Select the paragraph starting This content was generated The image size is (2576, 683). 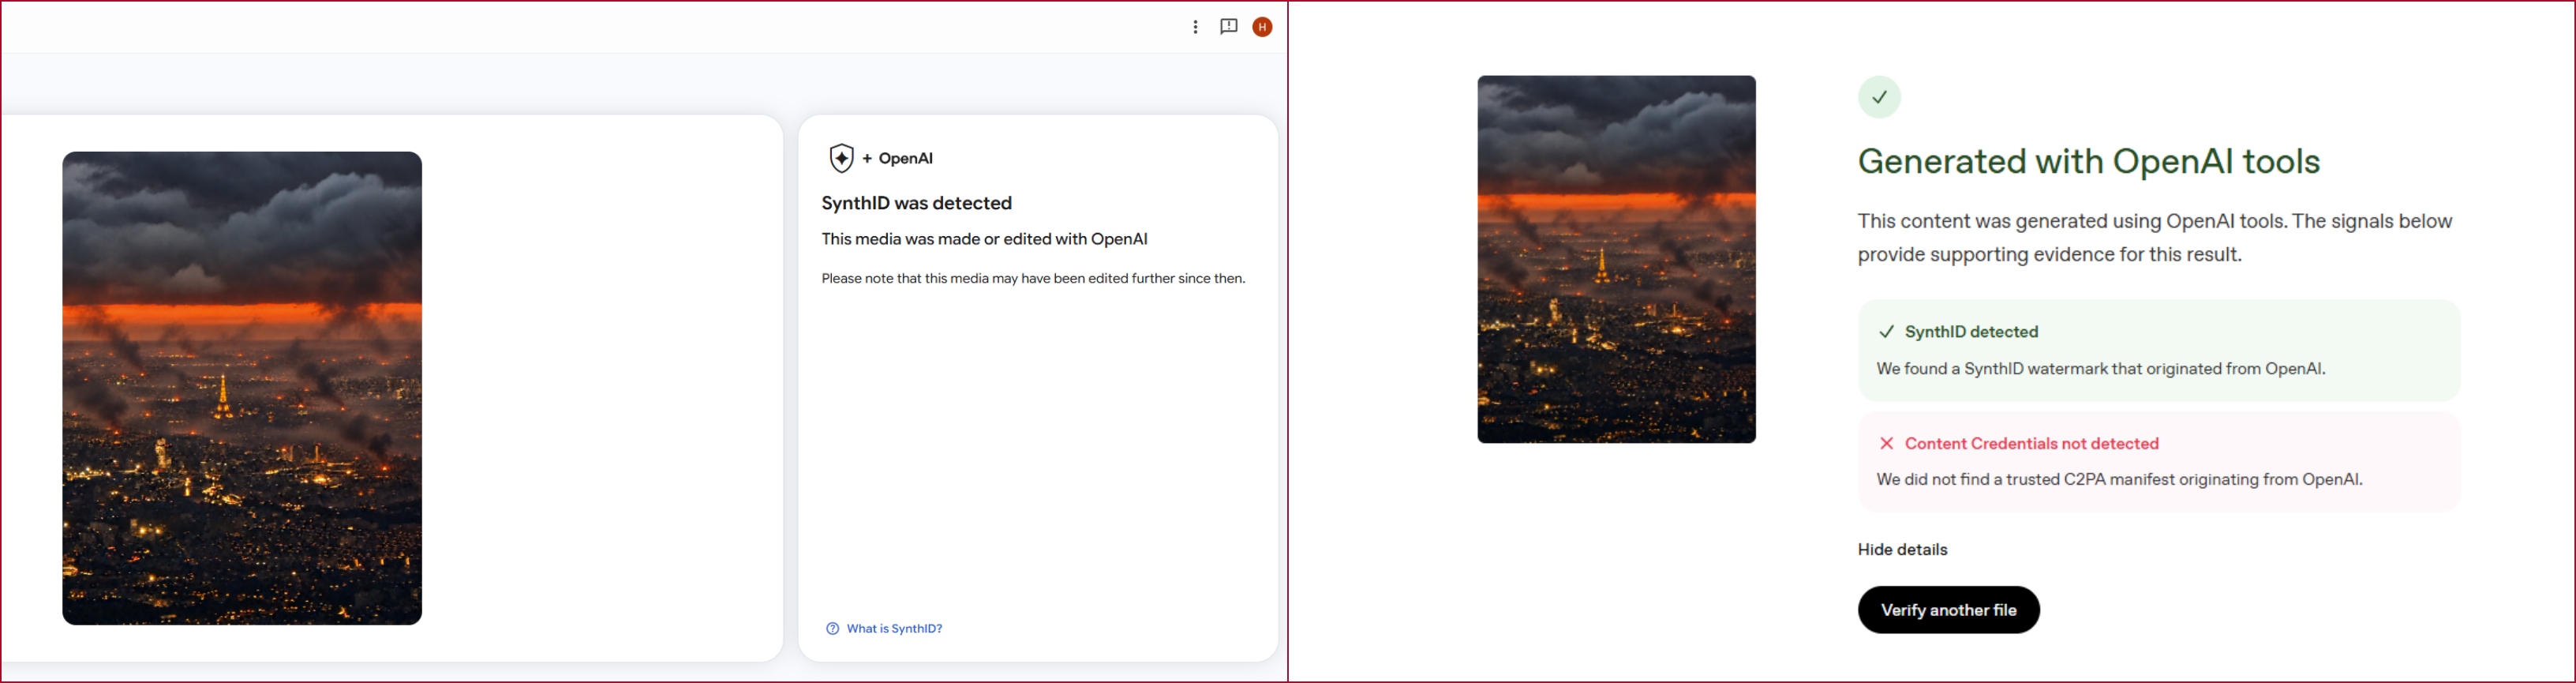click(2155, 238)
